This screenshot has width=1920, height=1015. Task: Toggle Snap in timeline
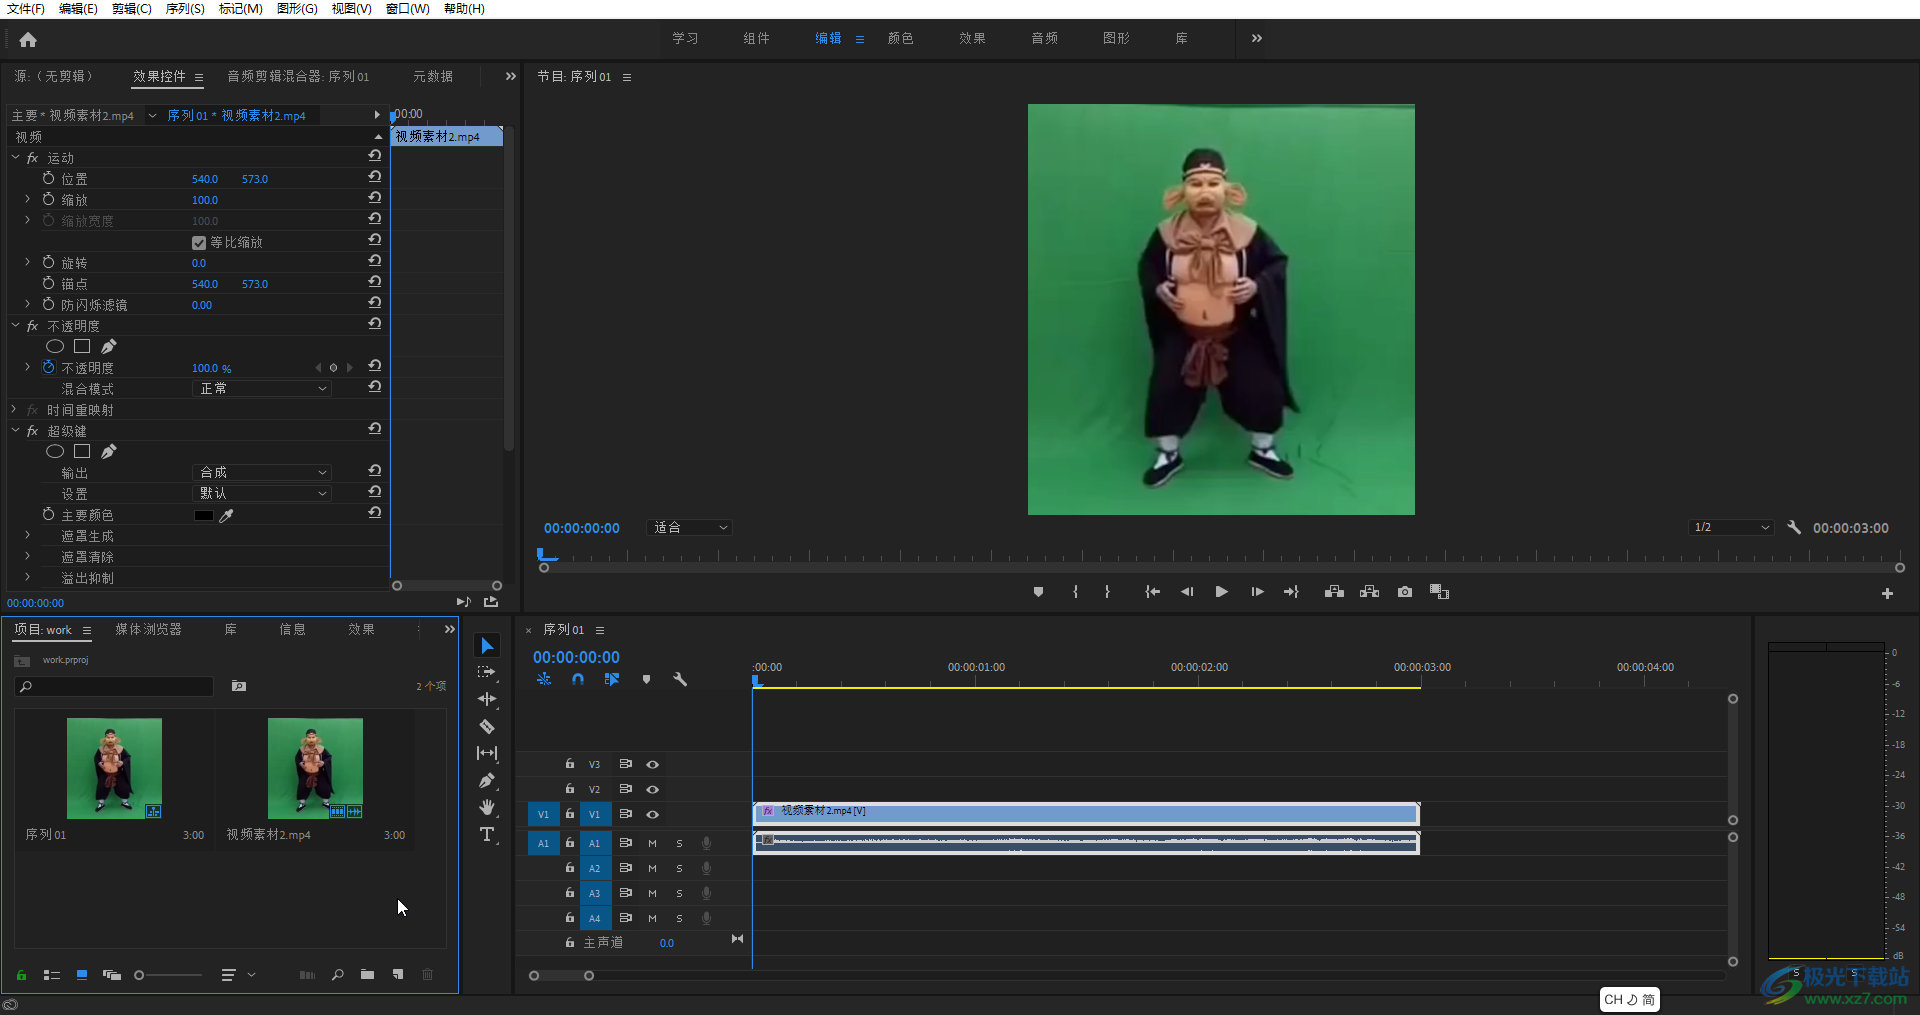pos(578,679)
